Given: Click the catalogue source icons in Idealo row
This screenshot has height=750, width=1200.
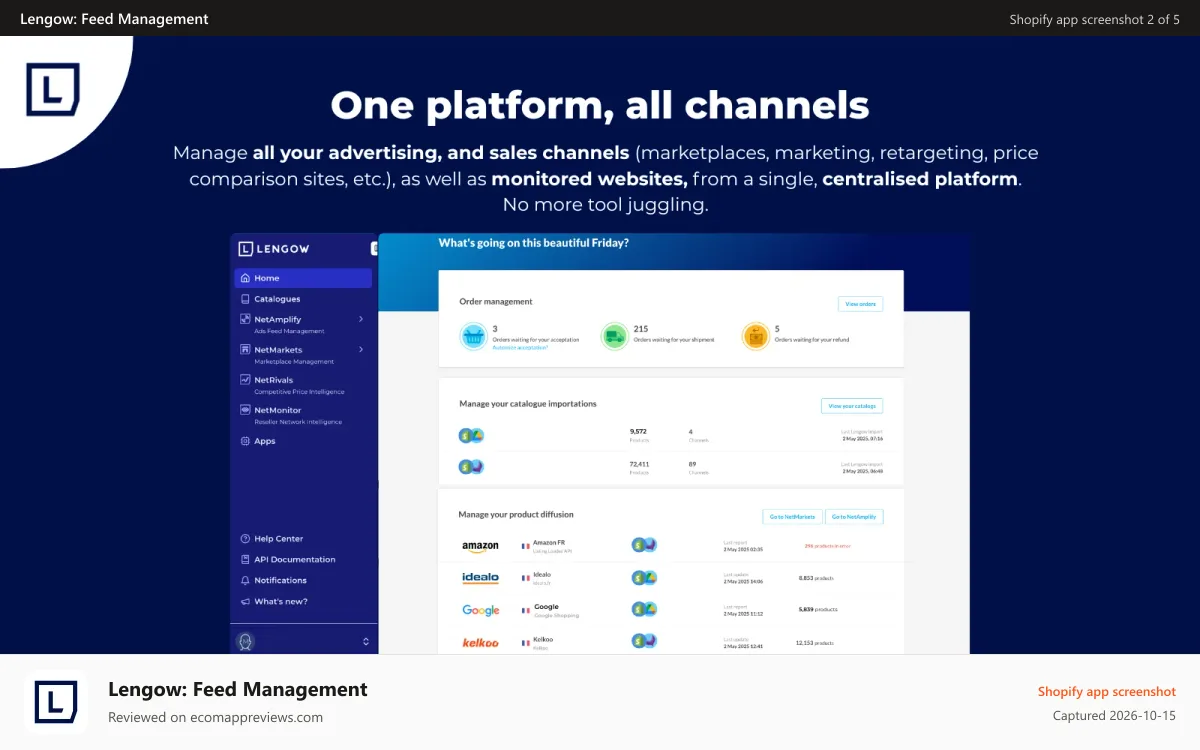Looking at the screenshot, I should (x=644, y=577).
